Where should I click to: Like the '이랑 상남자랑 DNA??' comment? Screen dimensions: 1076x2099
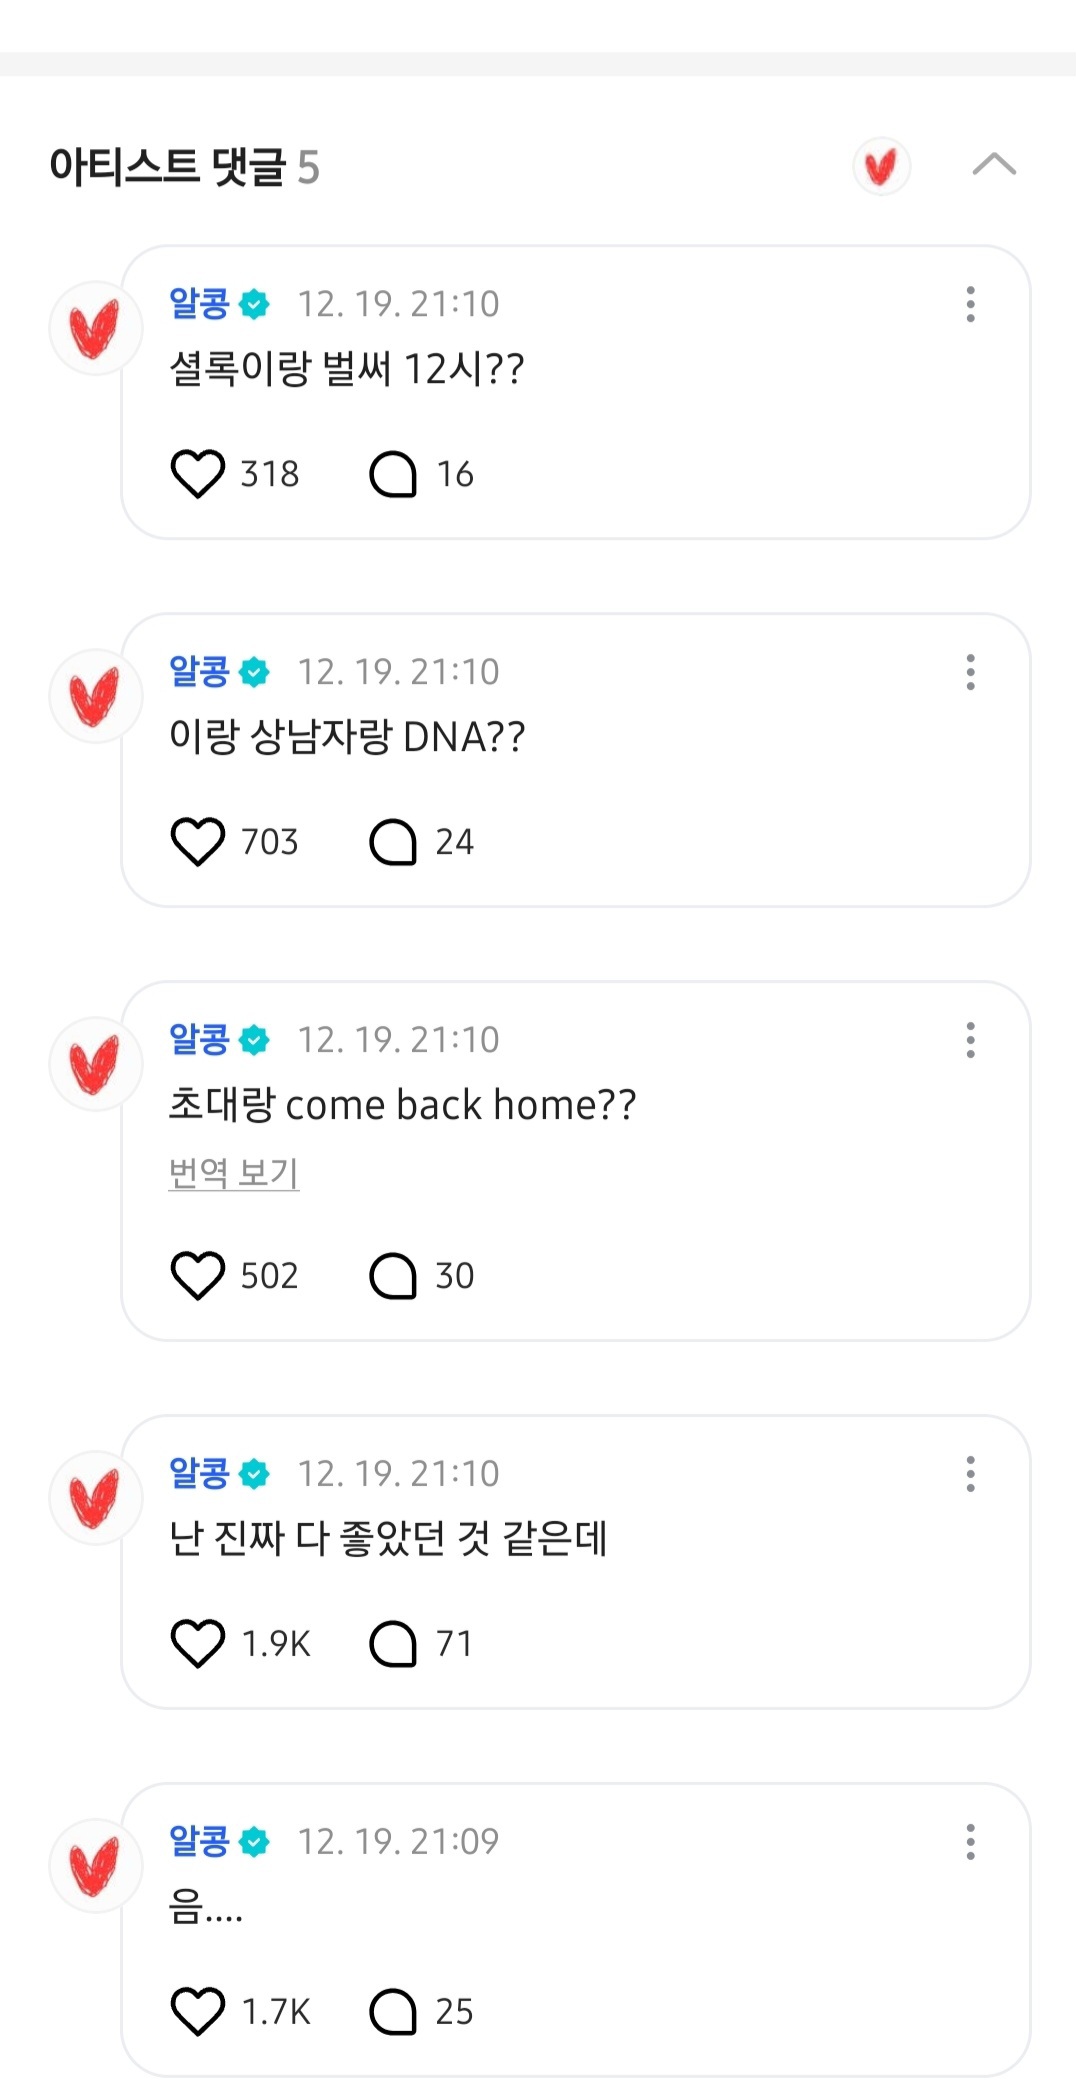[197, 841]
